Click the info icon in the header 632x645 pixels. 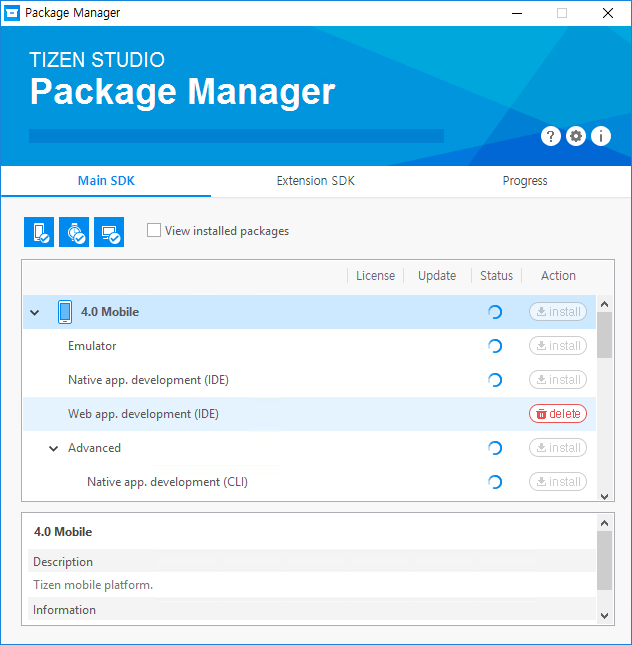click(601, 136)
